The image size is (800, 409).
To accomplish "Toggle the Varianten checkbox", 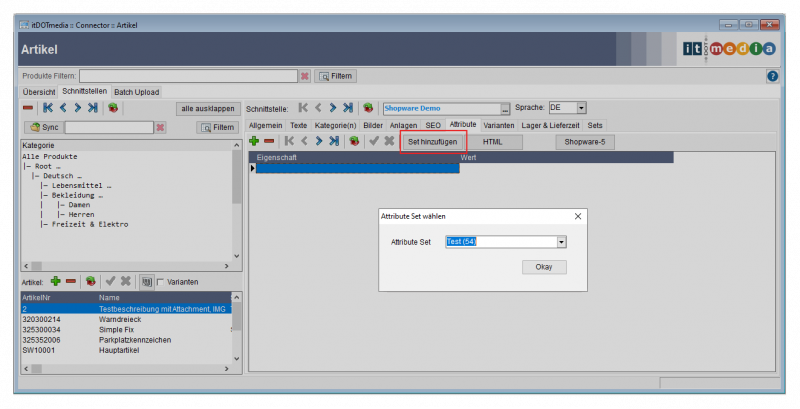I will pos(160,283).
